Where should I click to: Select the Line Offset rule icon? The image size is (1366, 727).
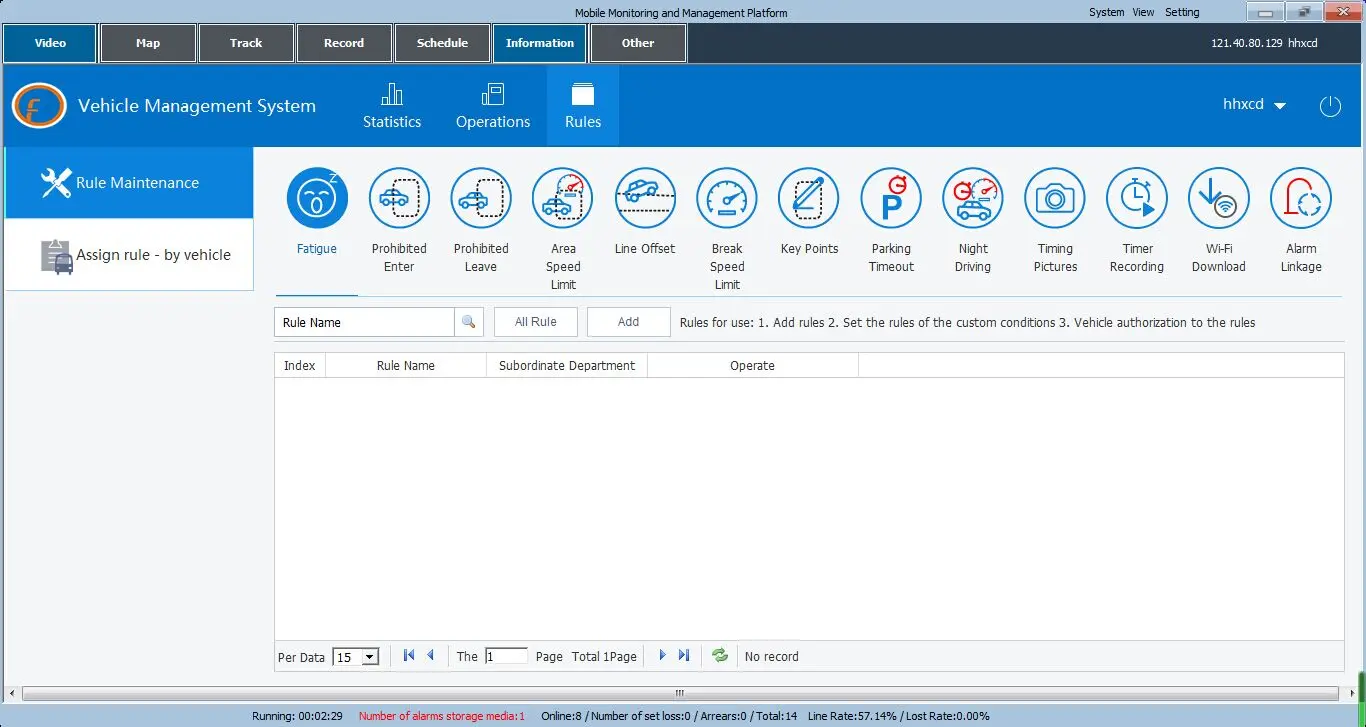[645, 199]
